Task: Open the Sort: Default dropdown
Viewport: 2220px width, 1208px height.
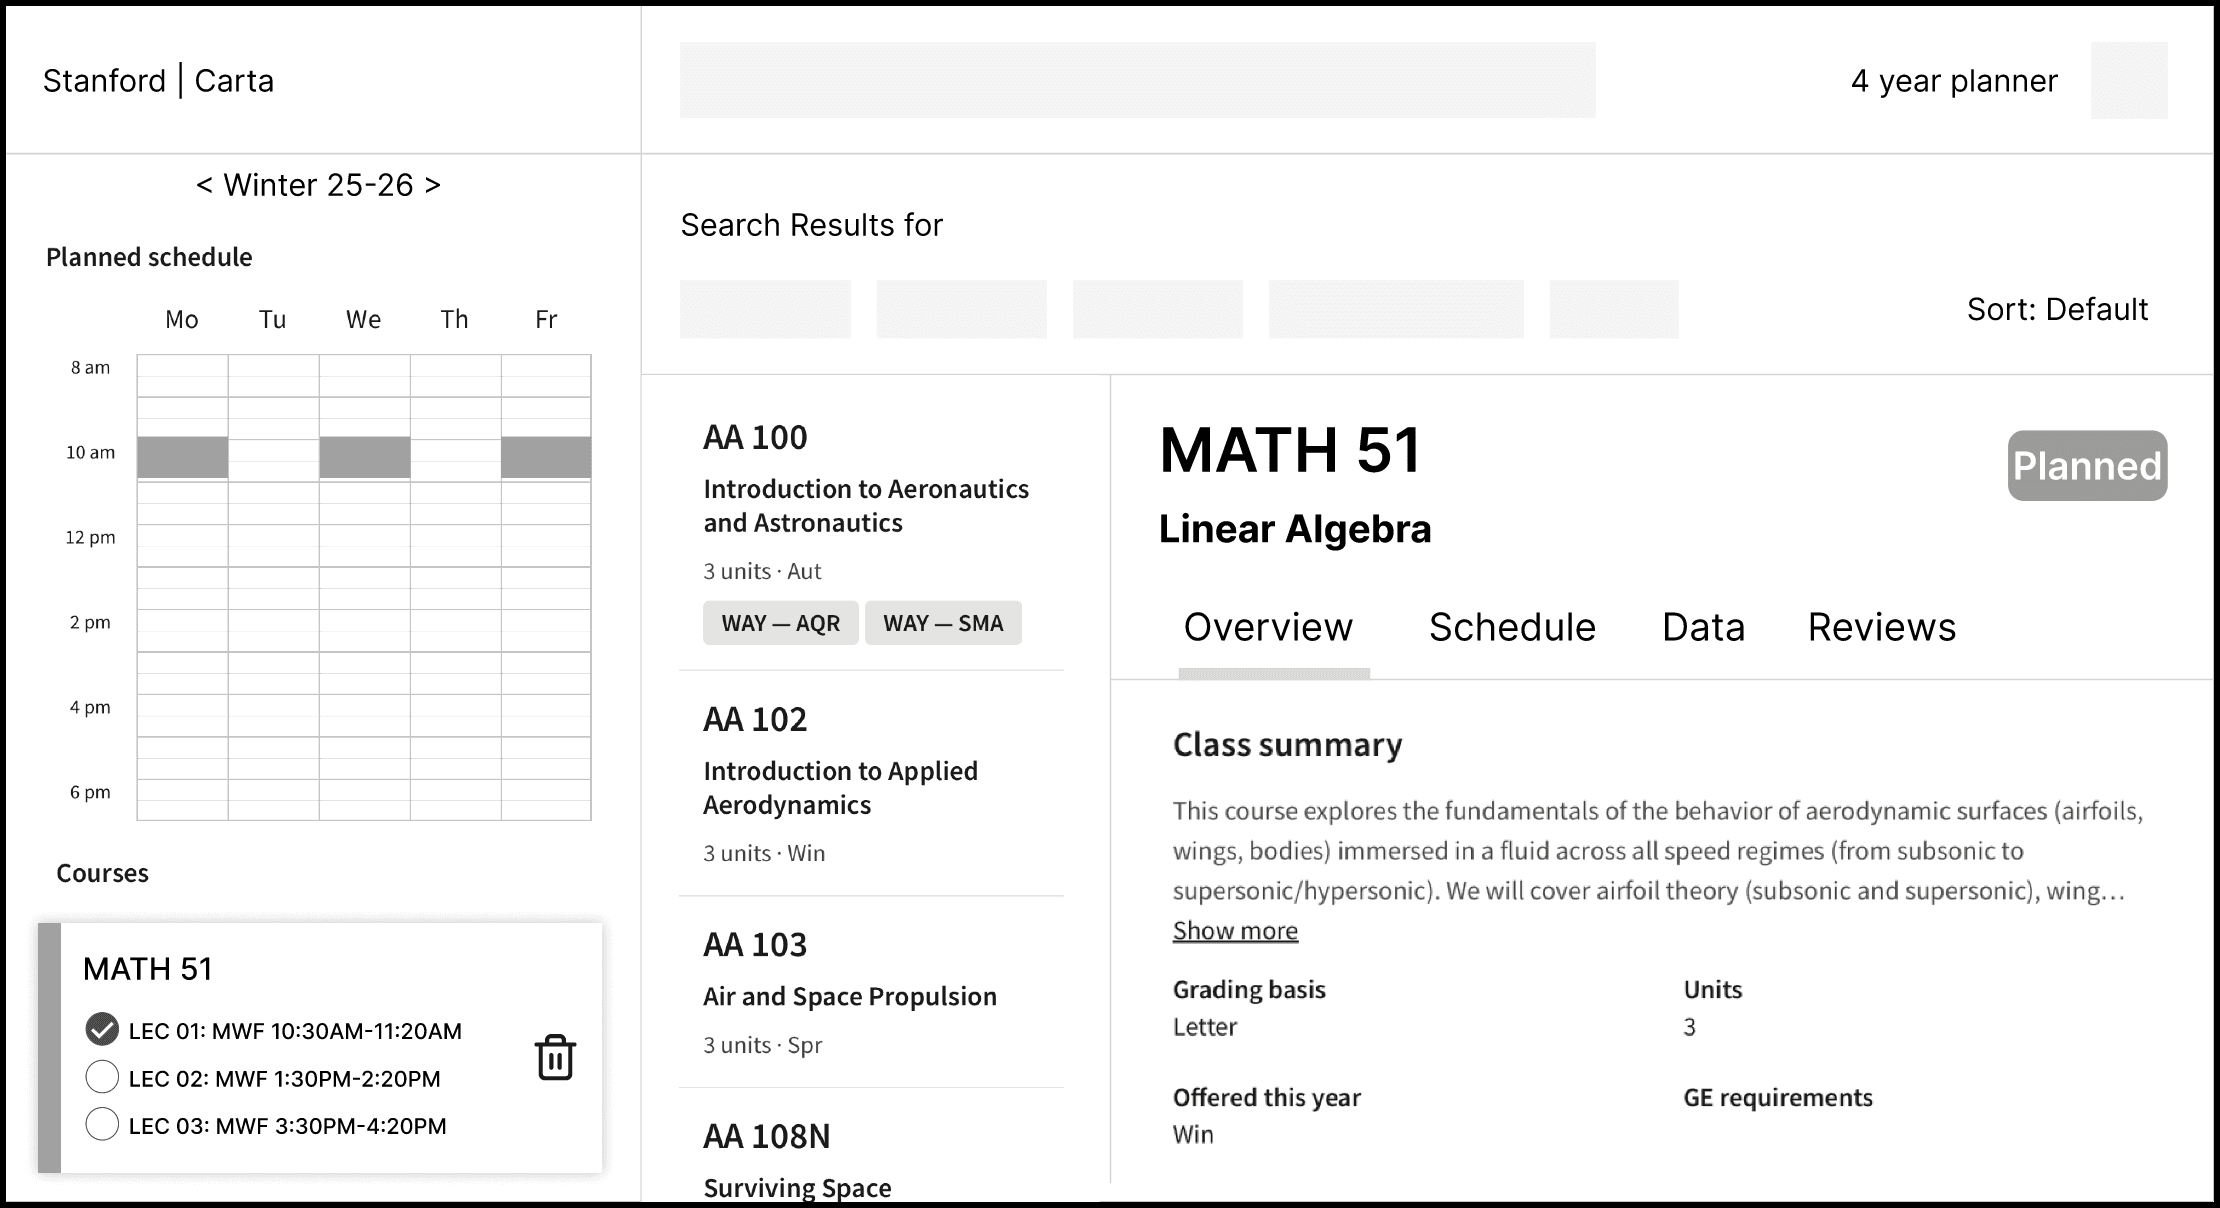Action: [x=2056, y=310]
